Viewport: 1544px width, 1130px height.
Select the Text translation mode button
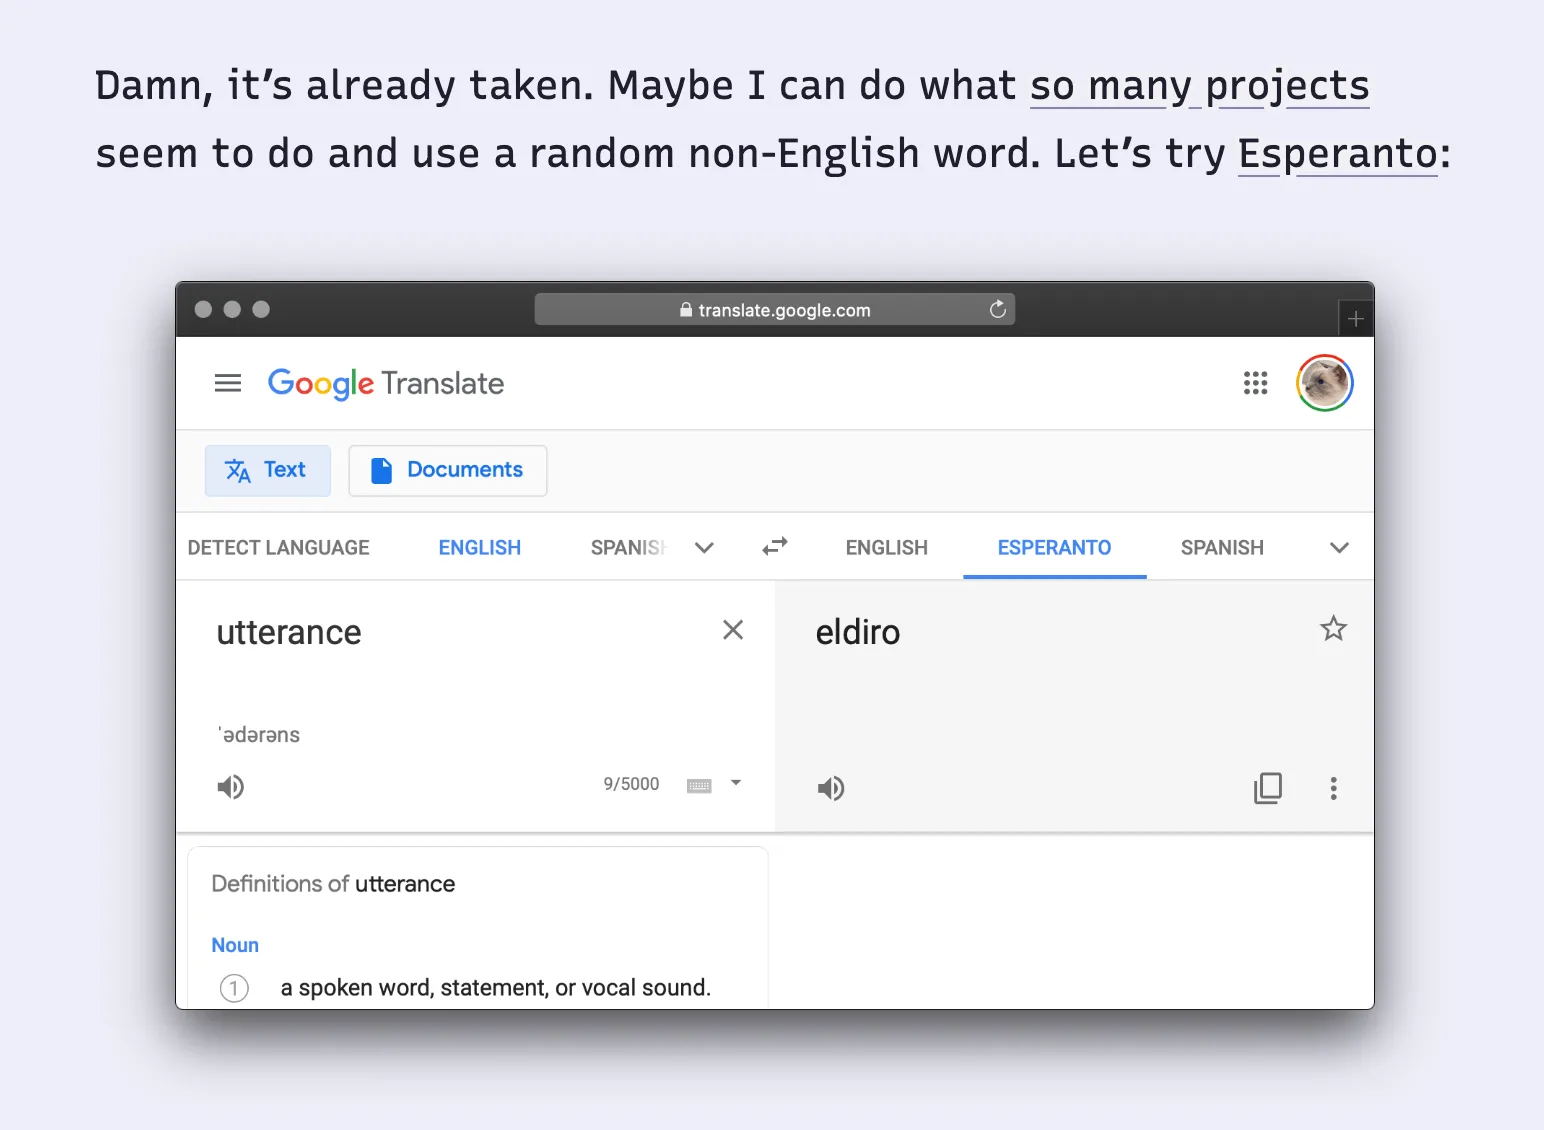pyautogui.click(x=267, y=470)
